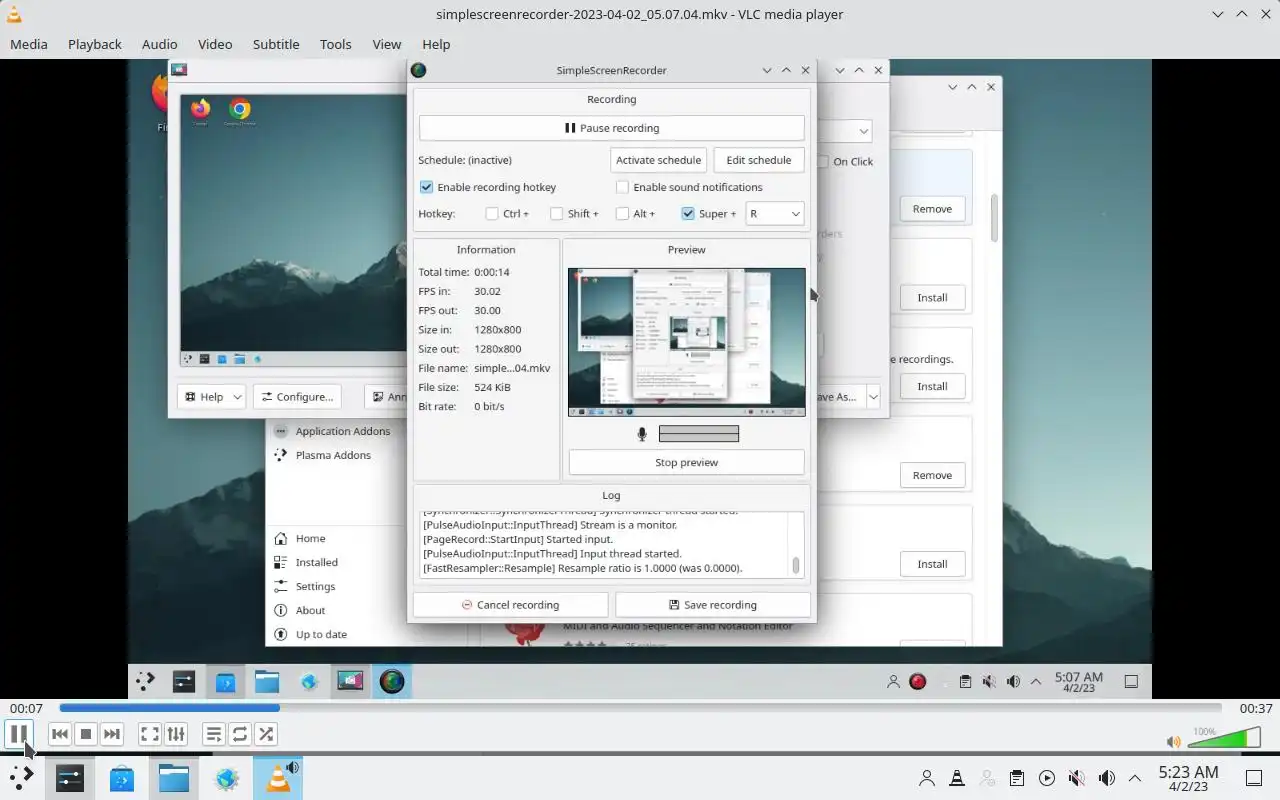Viewport: 1280px width, 800px height.
Task: Jump to previous media in VLC
Action: (60, 734)
